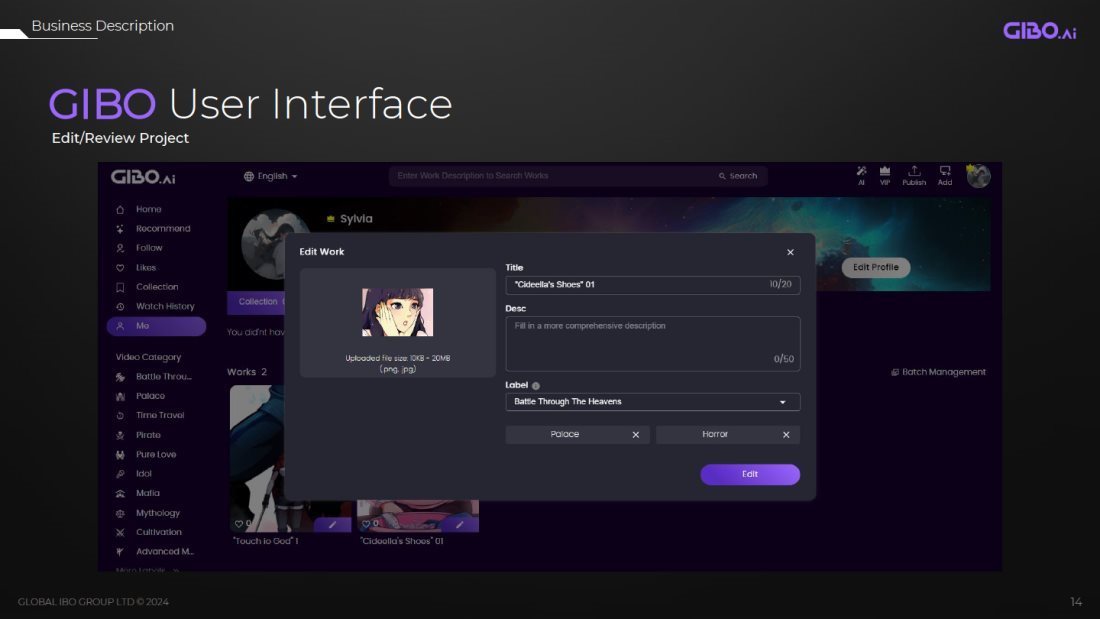The image size is (1100, 619).
Task: Click the purple Edit button
Action: pyautogui.click(x=750, y=474)
